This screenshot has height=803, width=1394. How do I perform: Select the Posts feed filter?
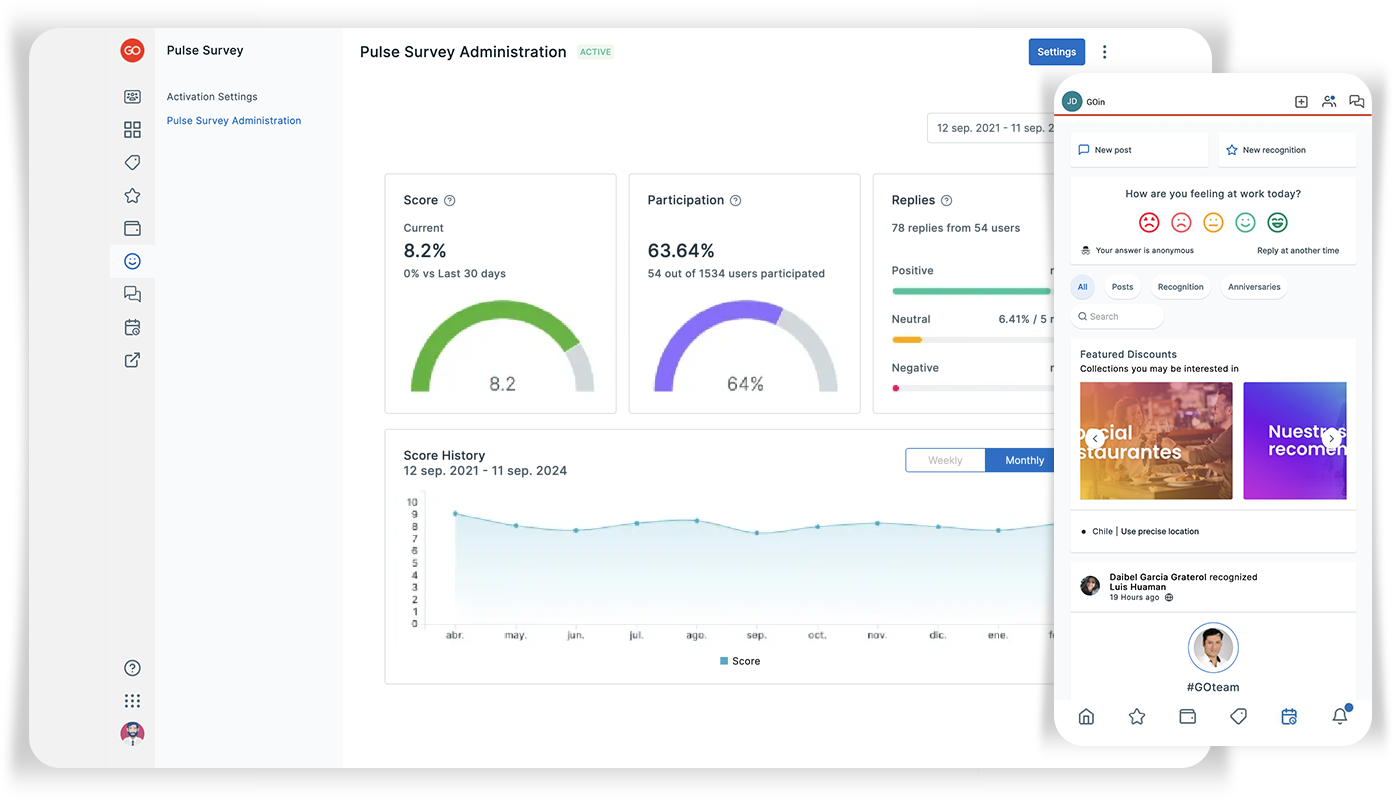[1123, 287]
